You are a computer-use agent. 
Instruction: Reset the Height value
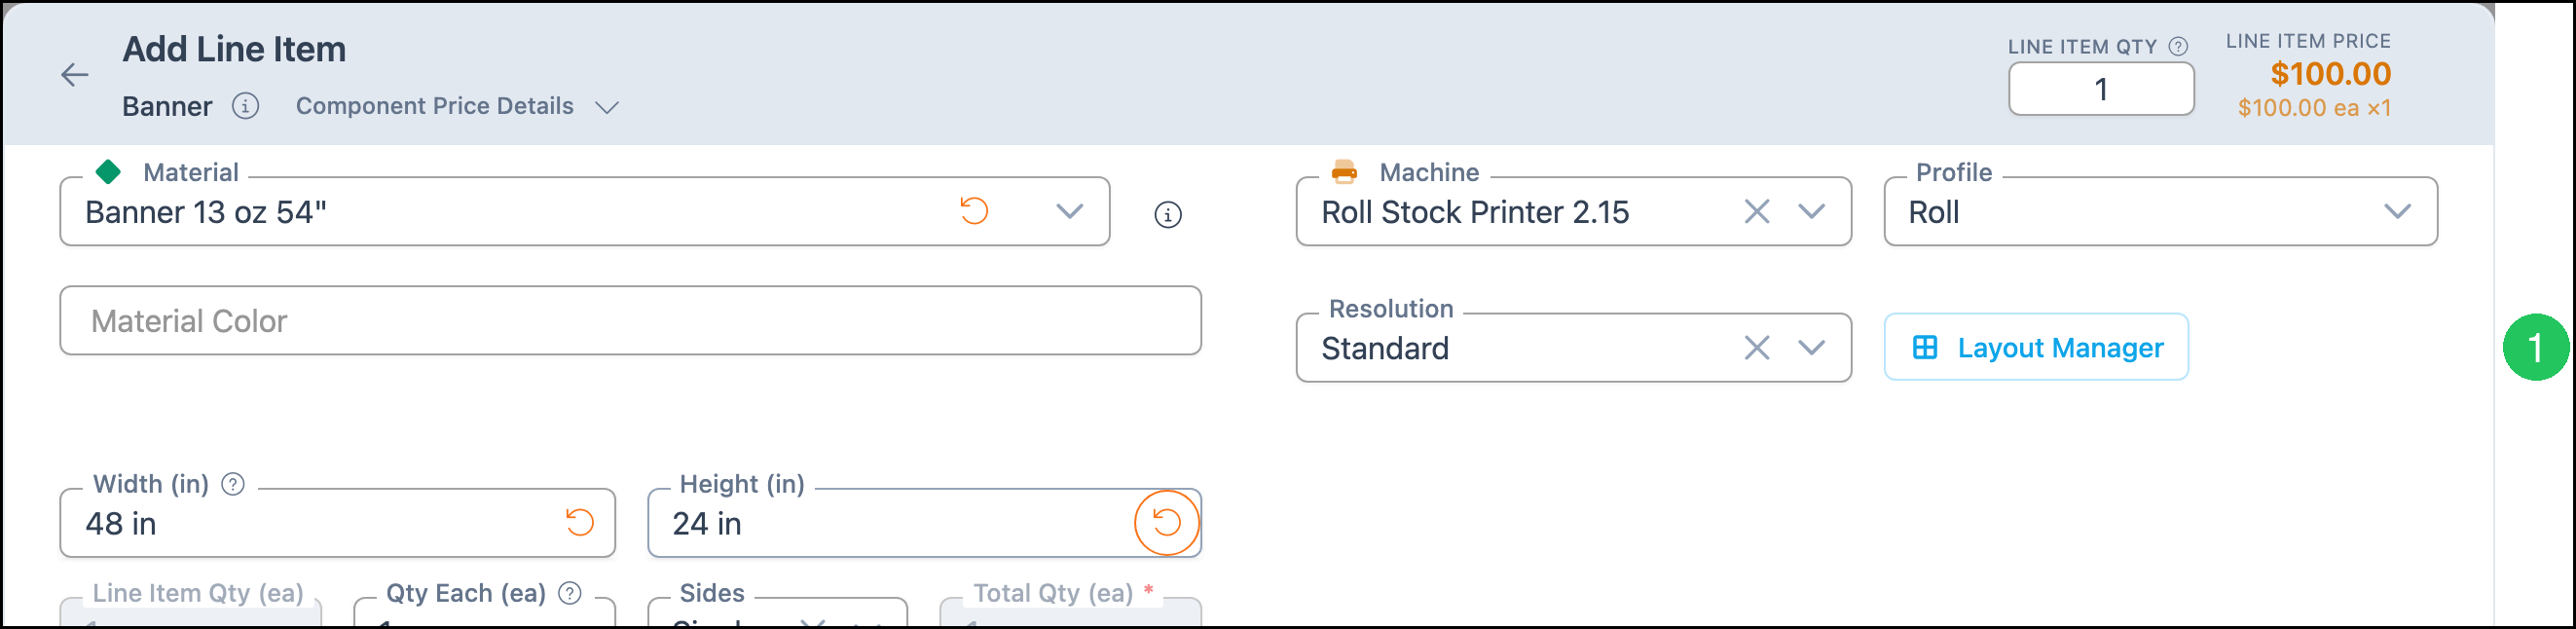tap(1166, 523)
